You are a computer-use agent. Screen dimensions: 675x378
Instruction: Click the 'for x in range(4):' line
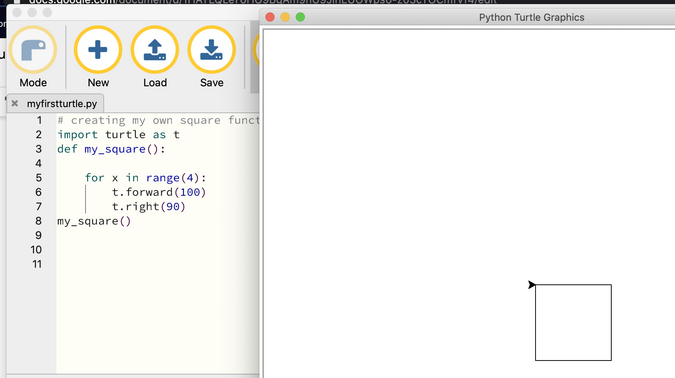click(146, 178)
